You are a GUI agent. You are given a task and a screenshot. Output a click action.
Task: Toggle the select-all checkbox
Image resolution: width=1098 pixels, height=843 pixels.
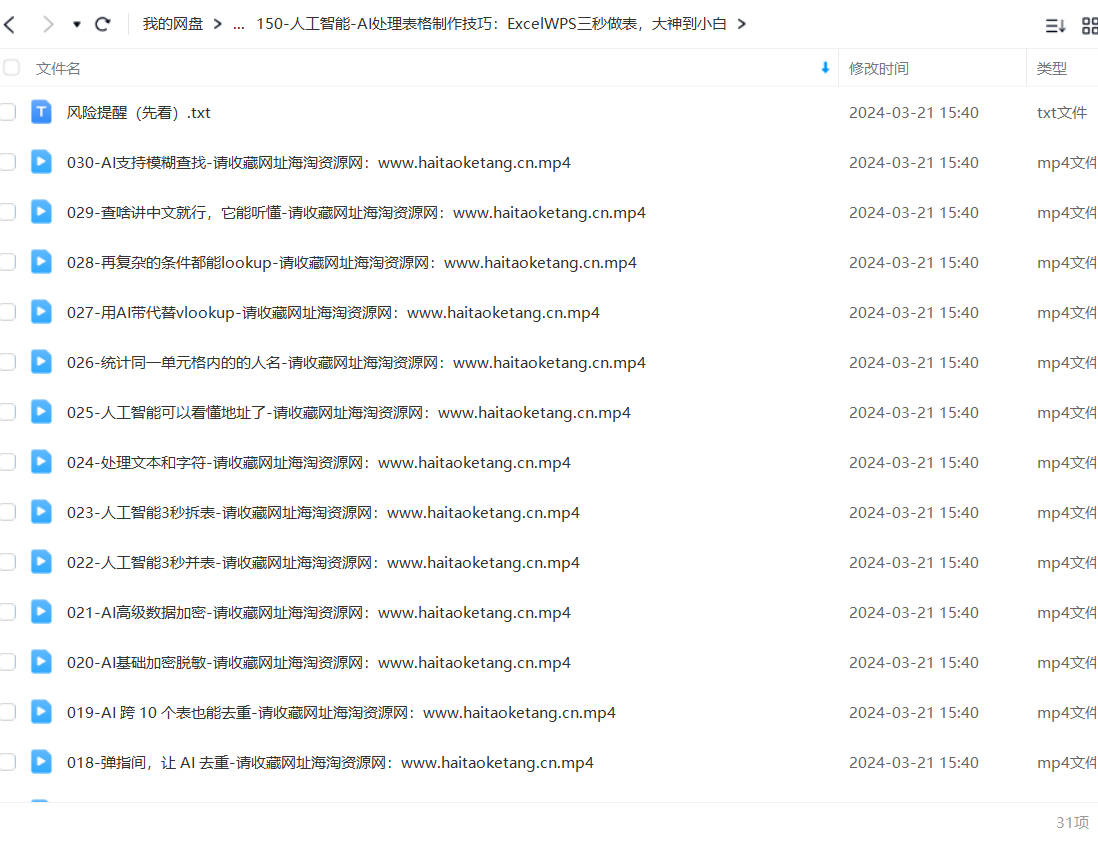point(11,68)
